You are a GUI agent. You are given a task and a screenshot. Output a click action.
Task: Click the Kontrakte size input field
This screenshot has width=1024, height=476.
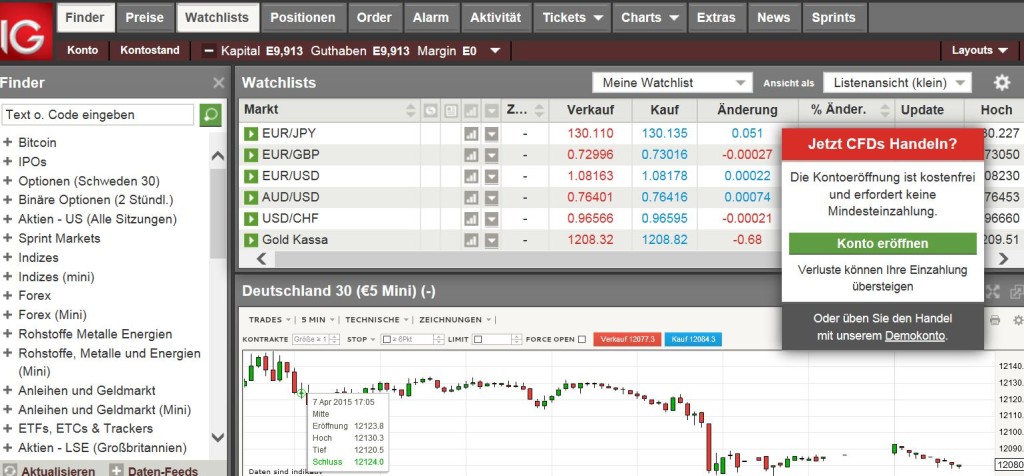(x=311, y=340)
